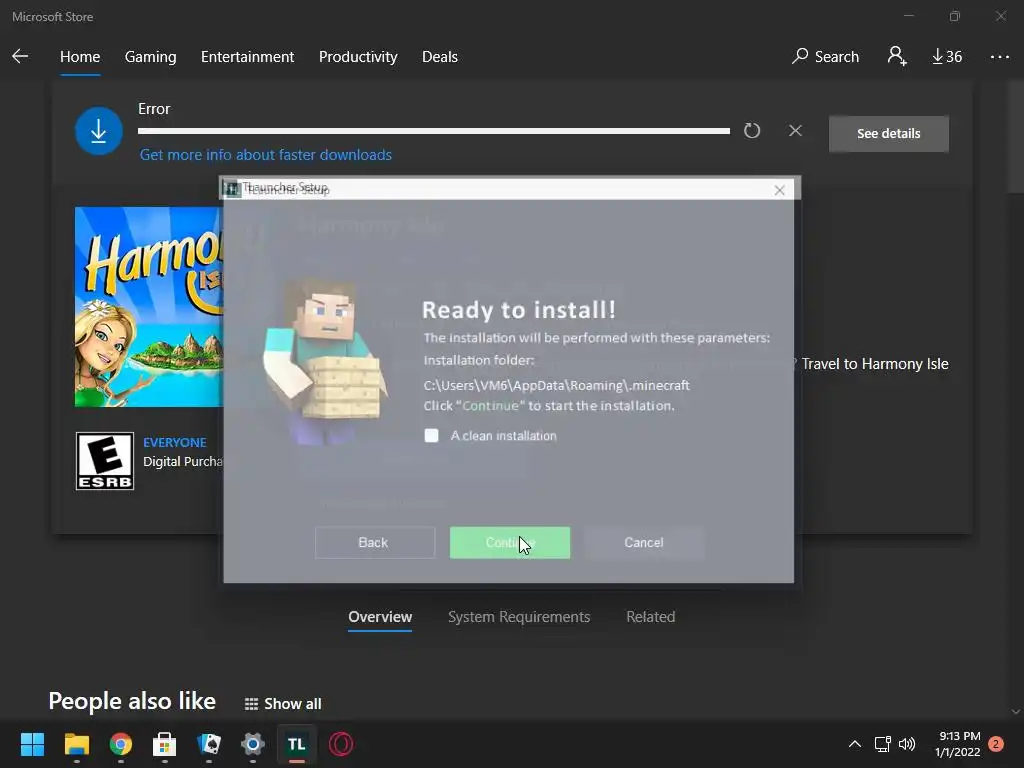Select the Overview tab

point(380,616)
